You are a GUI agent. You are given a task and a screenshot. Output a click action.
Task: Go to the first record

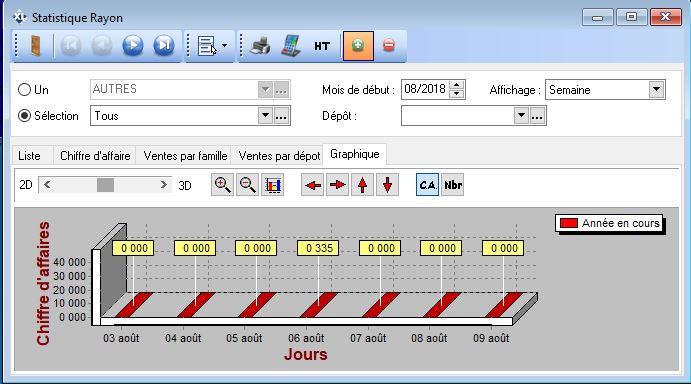(x=71, y=45)
